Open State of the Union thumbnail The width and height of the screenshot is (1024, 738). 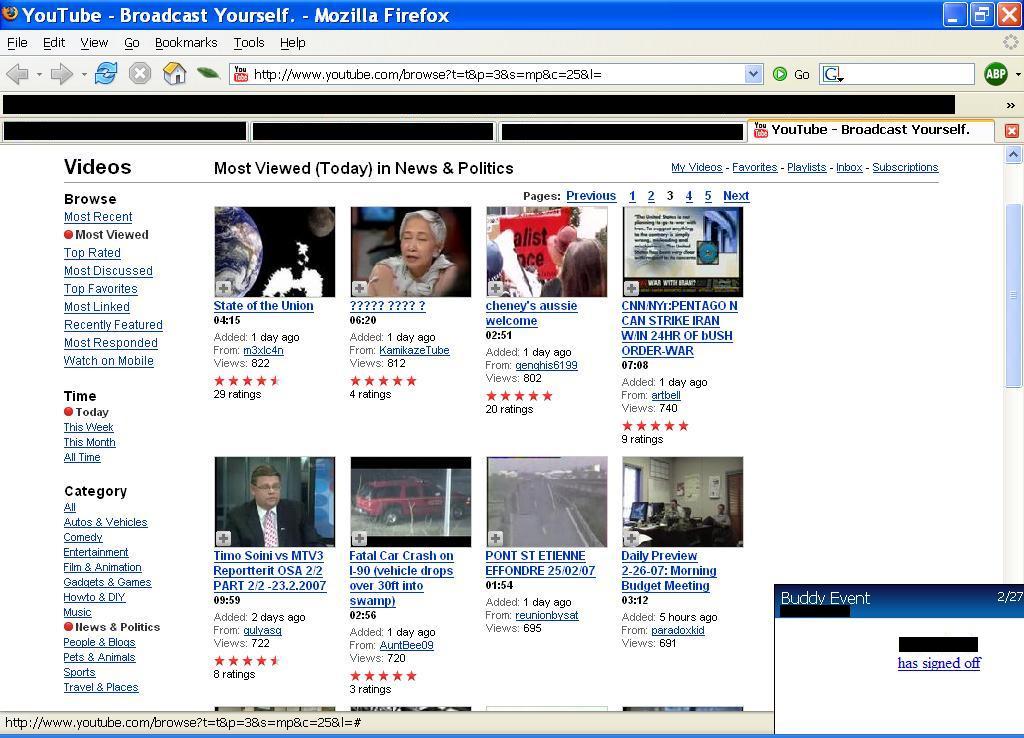[274, 252]
